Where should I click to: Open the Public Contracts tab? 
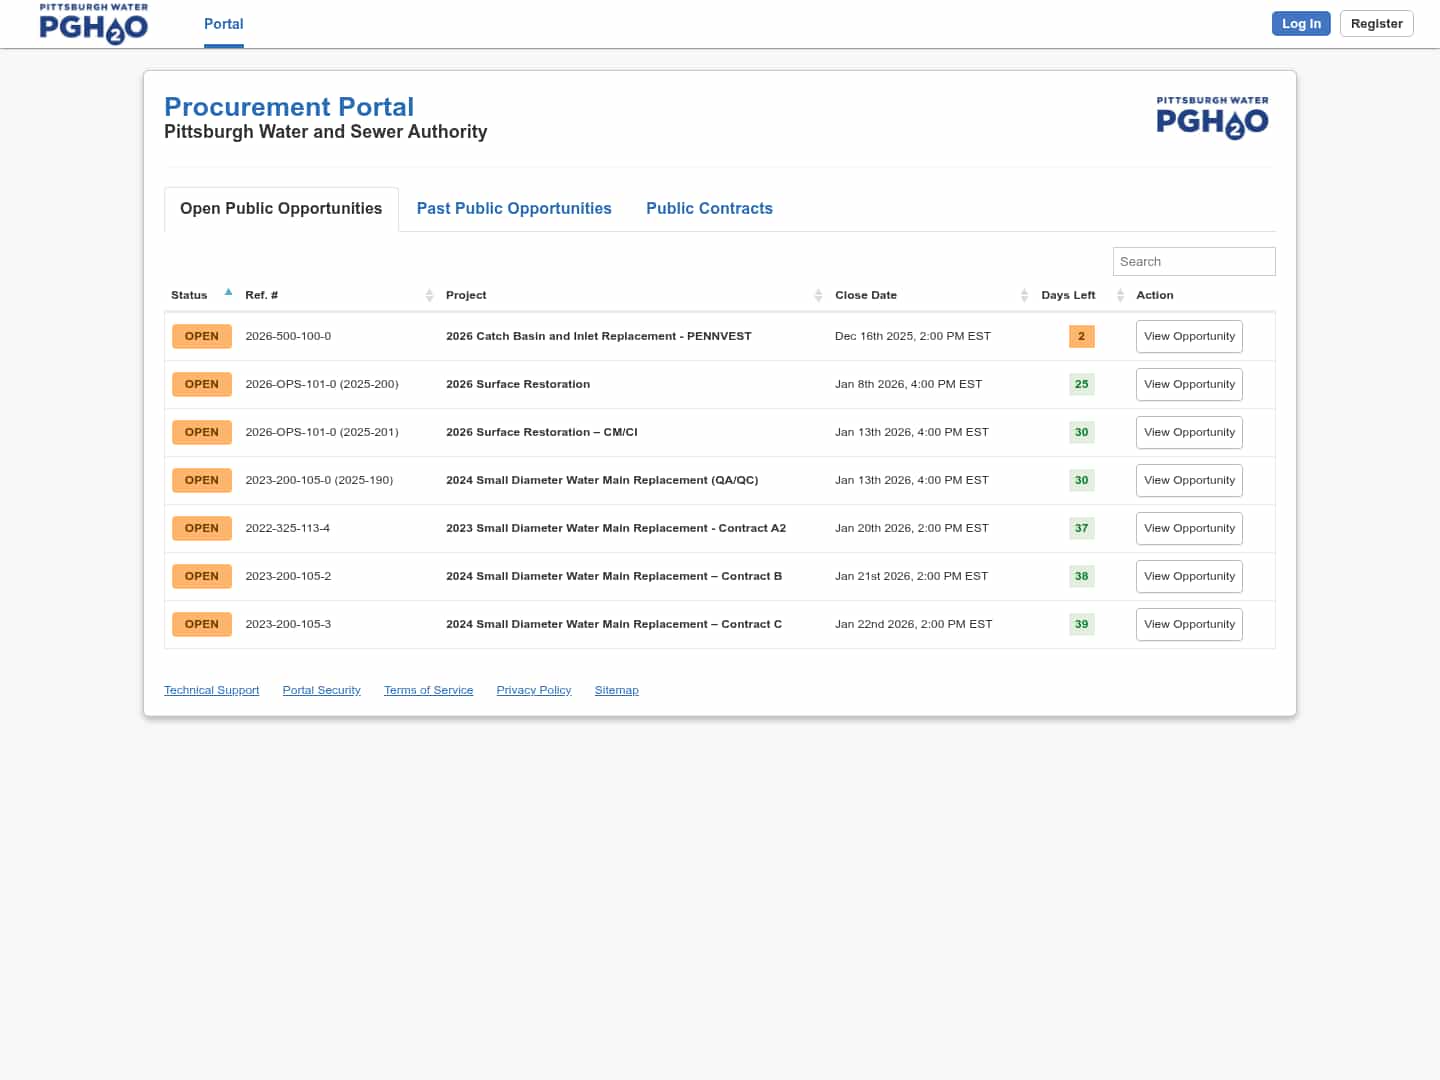click(x=709, y=208)
